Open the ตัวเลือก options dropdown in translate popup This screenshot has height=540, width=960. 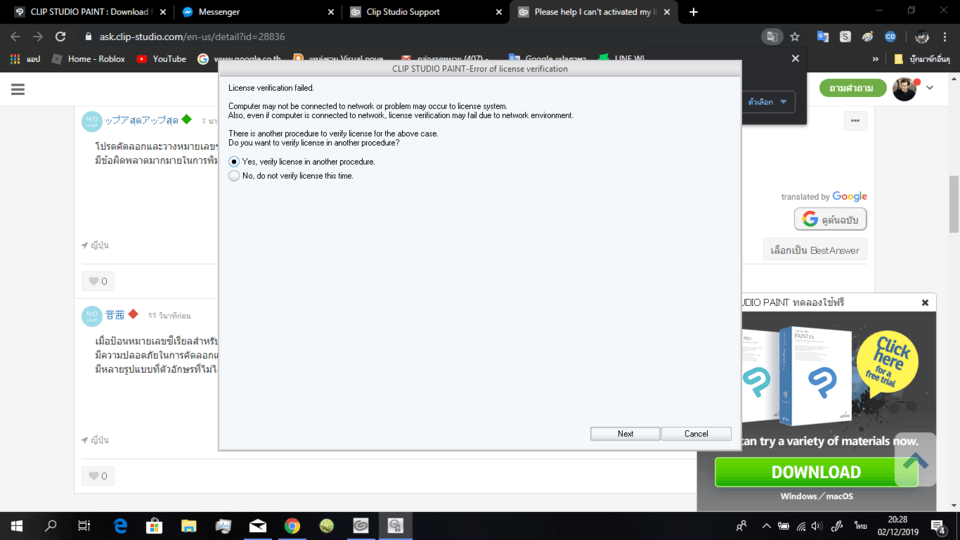[x=768, y=102]
